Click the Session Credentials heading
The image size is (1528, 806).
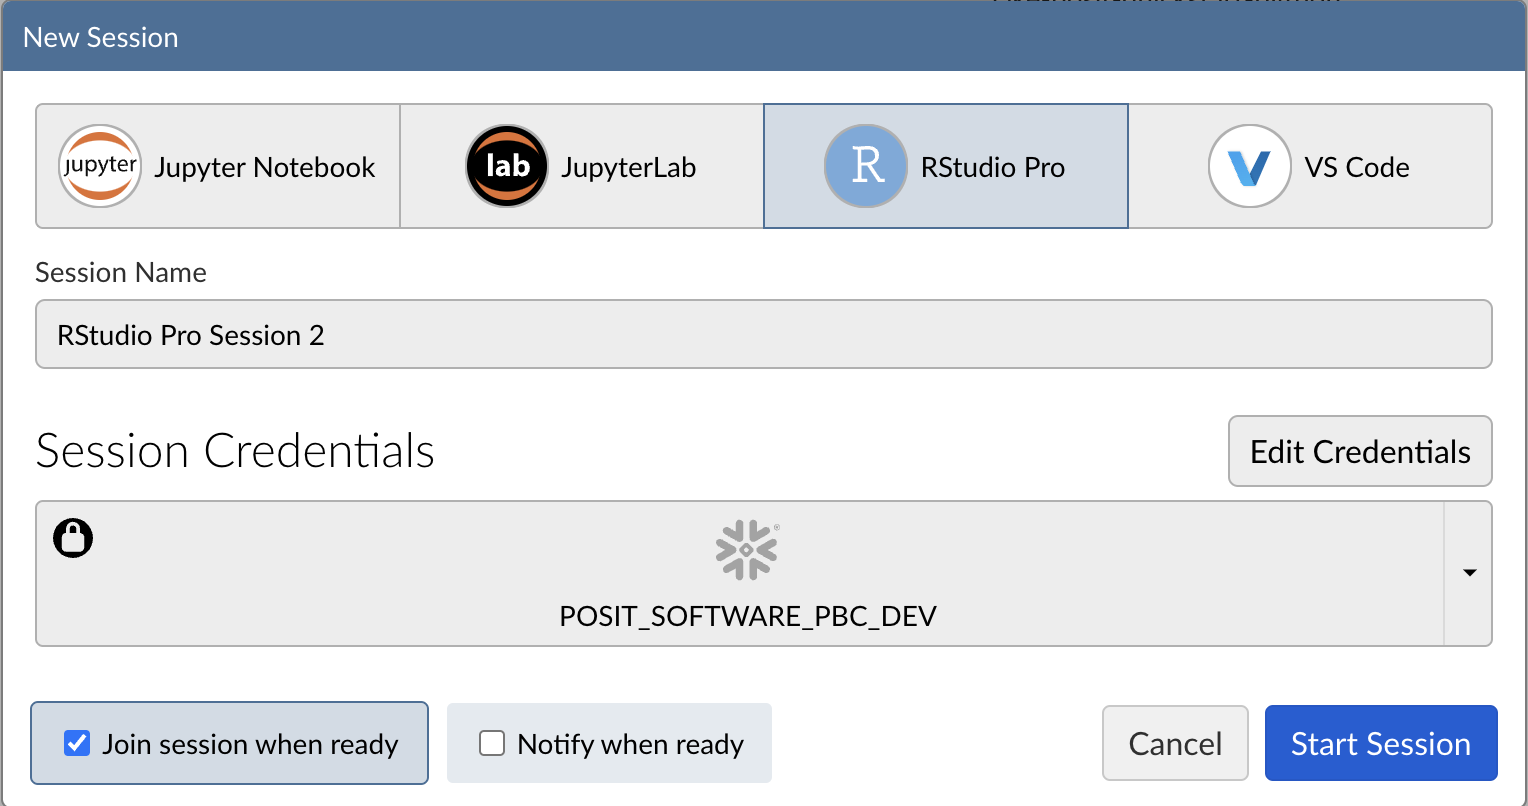(235, 451)
